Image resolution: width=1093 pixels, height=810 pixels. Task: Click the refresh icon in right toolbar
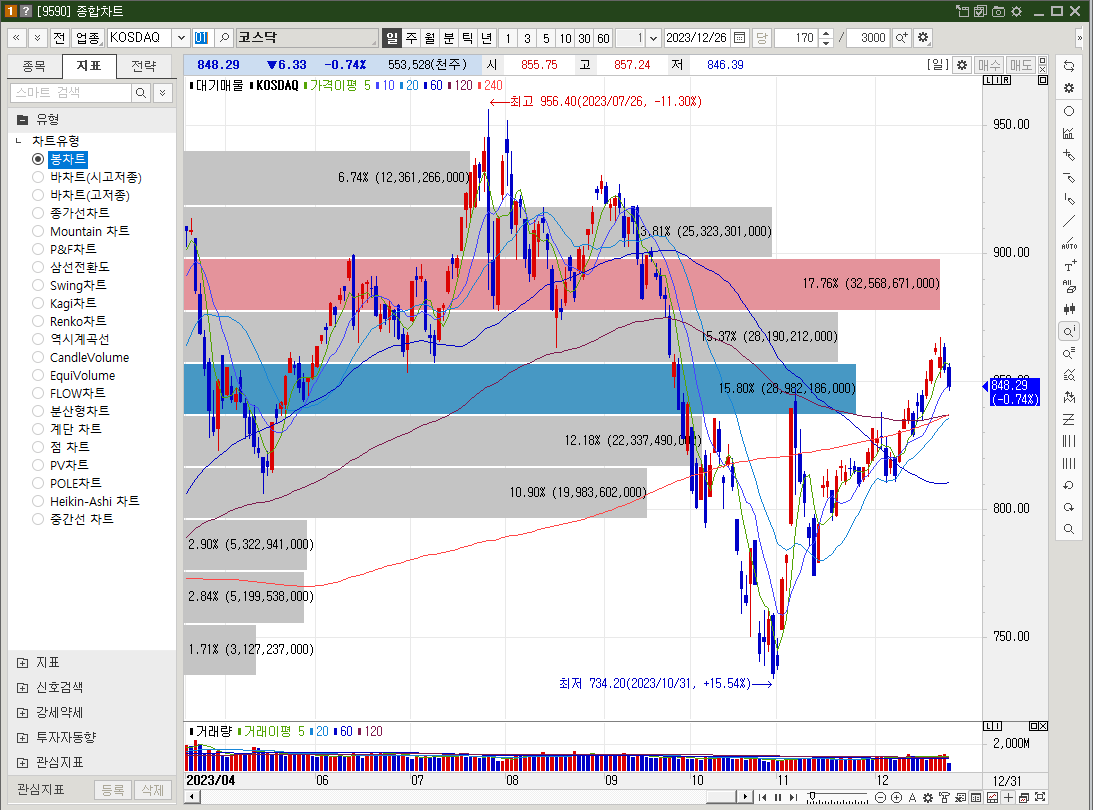point(1069,66)
